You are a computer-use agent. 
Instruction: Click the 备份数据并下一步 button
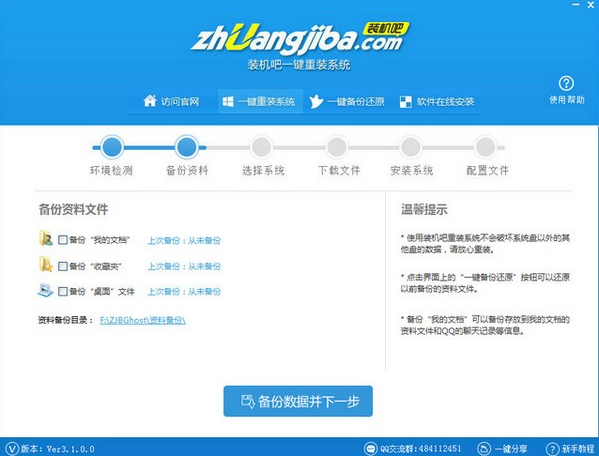click(298, 401)
